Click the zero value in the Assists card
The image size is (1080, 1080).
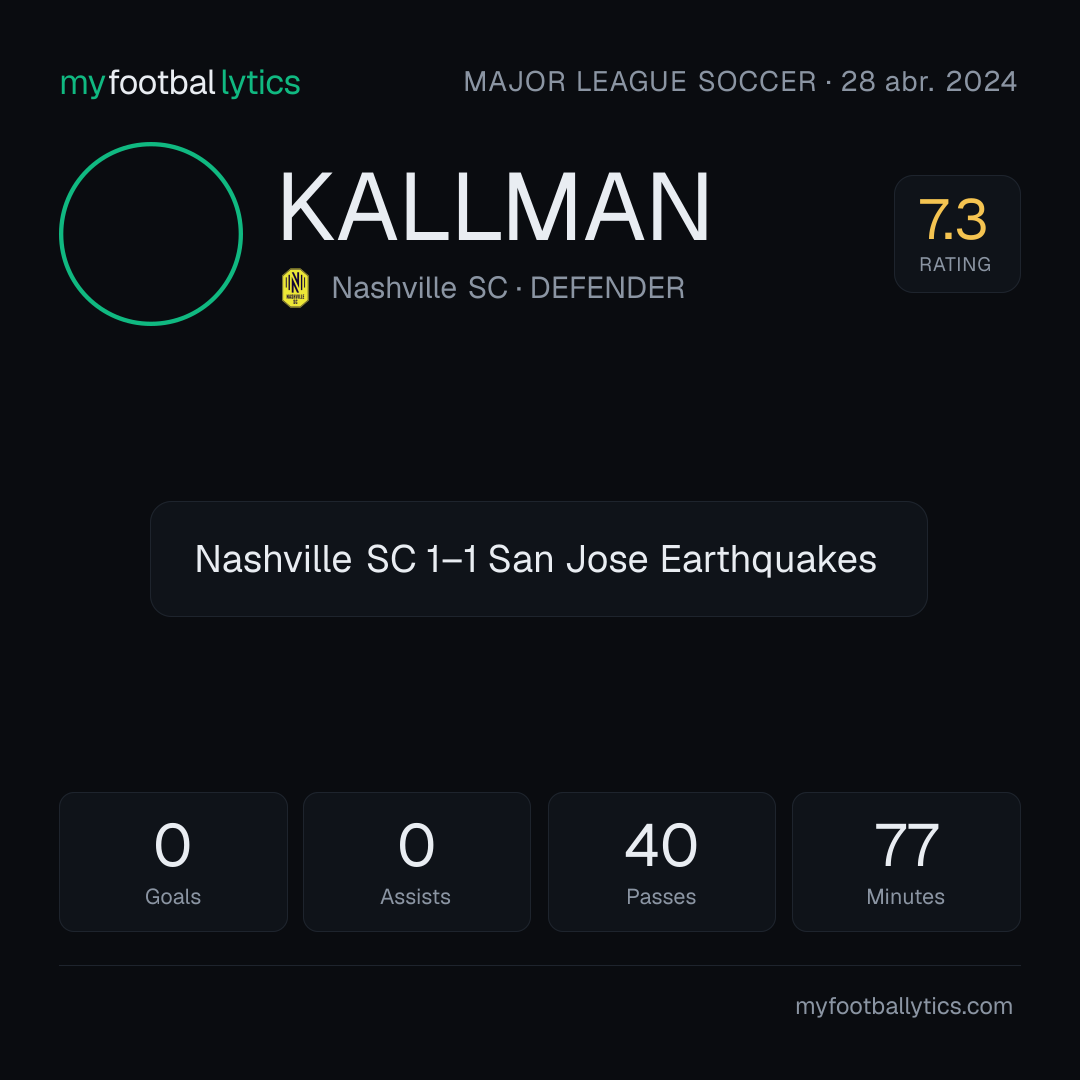tap(416, 845)
